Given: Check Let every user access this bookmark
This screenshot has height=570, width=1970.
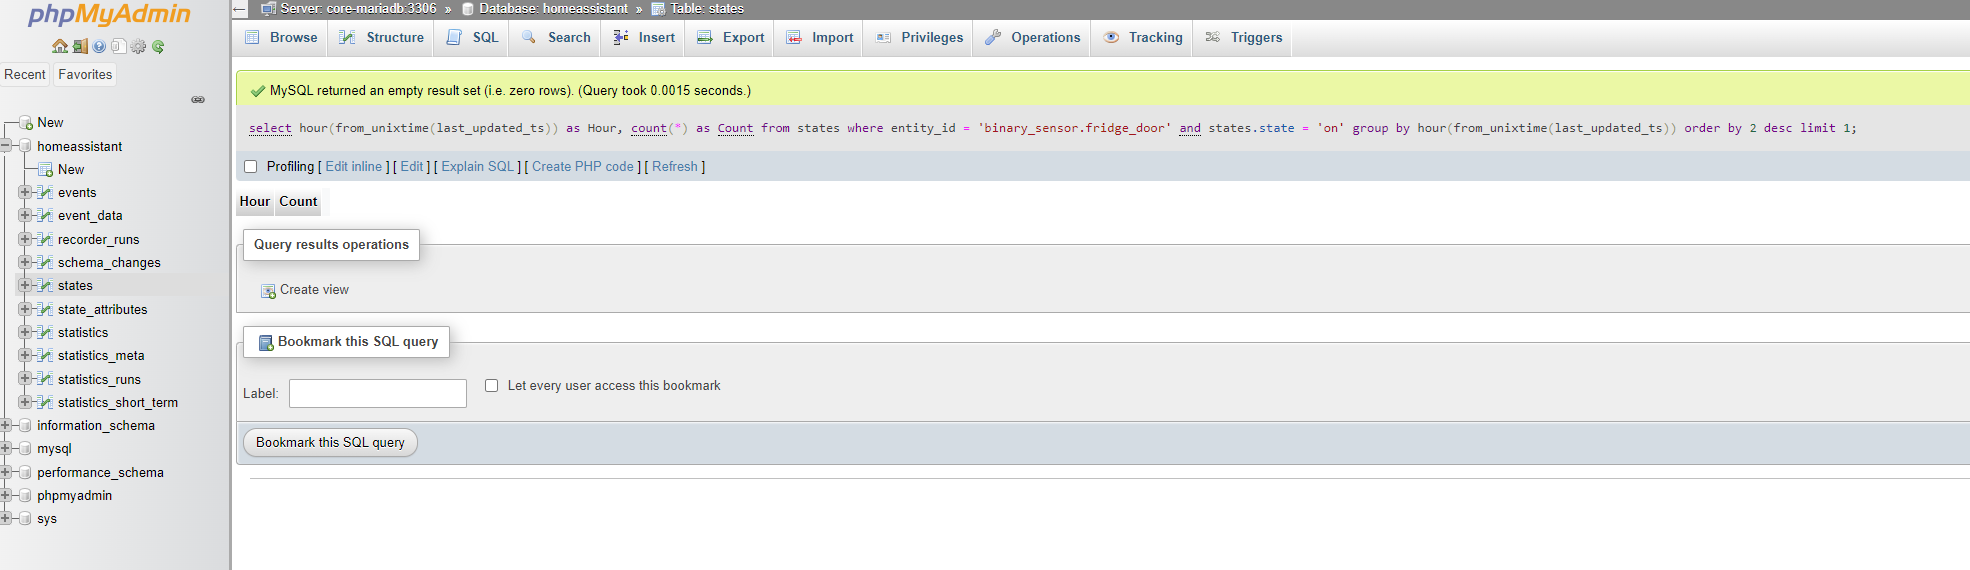Looking at the screenshot, I should [x=492, y=386].
